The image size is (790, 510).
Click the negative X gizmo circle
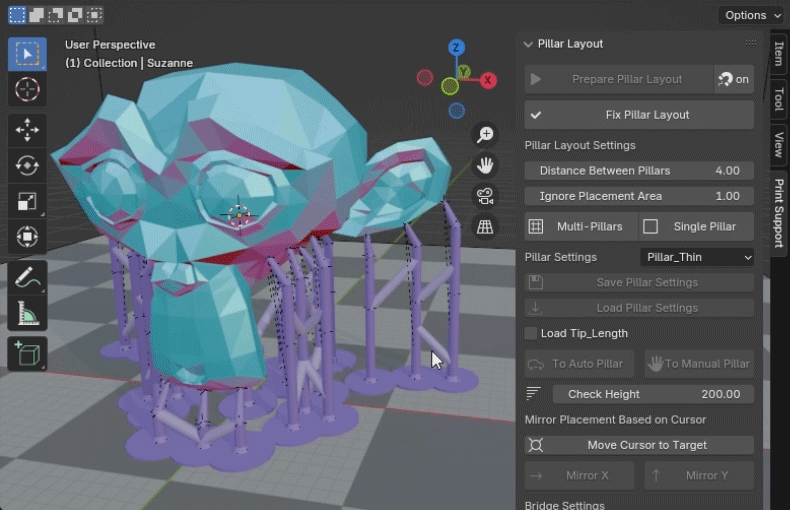pyautogui.click(x=425, y=78)
